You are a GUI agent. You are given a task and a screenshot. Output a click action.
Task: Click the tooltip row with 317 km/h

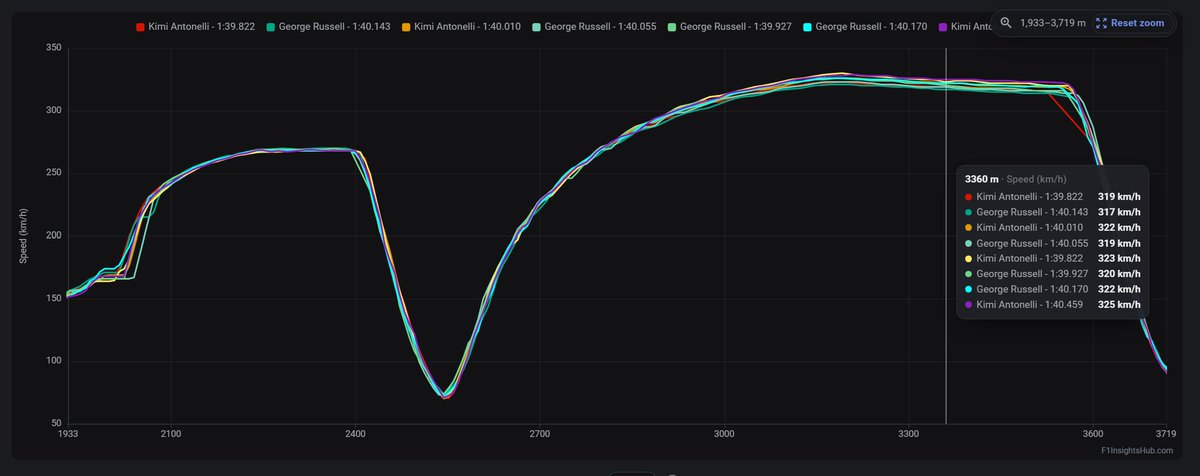tap(1053, 212)
